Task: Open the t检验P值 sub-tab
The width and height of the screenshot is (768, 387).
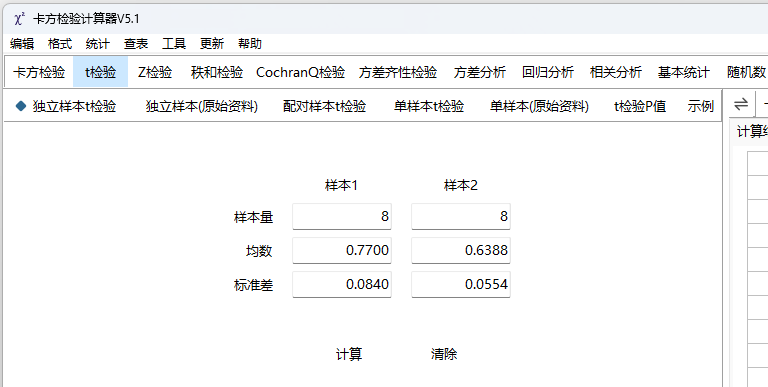Action: pos(640,106)
